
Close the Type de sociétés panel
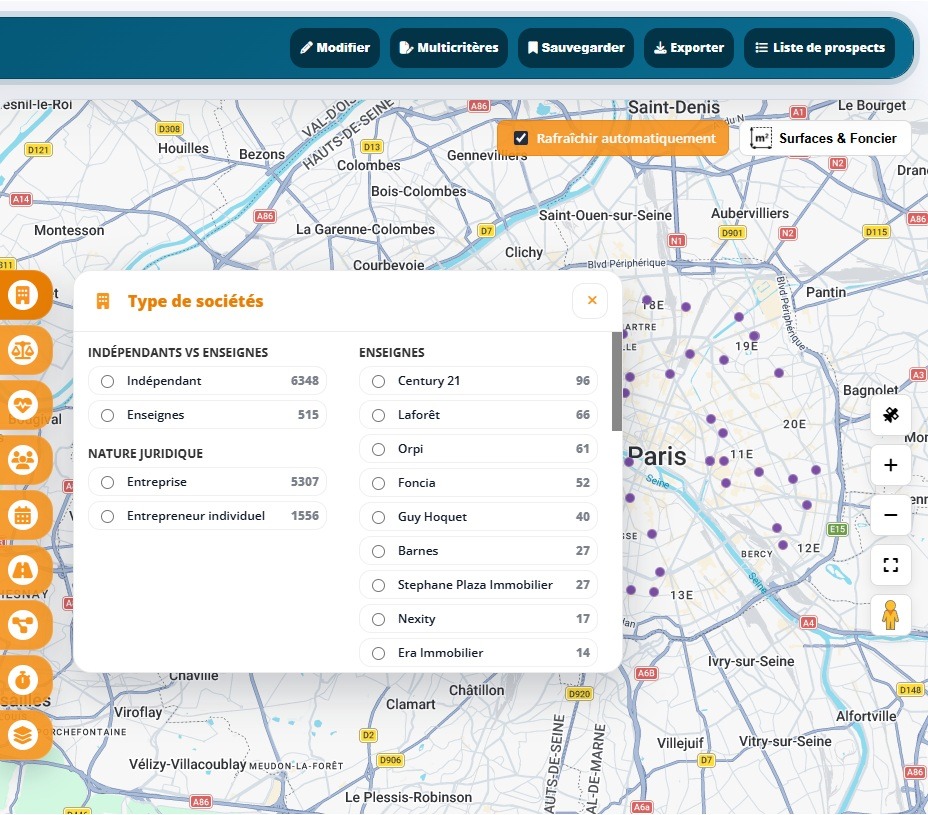click(x=591, y=301)
